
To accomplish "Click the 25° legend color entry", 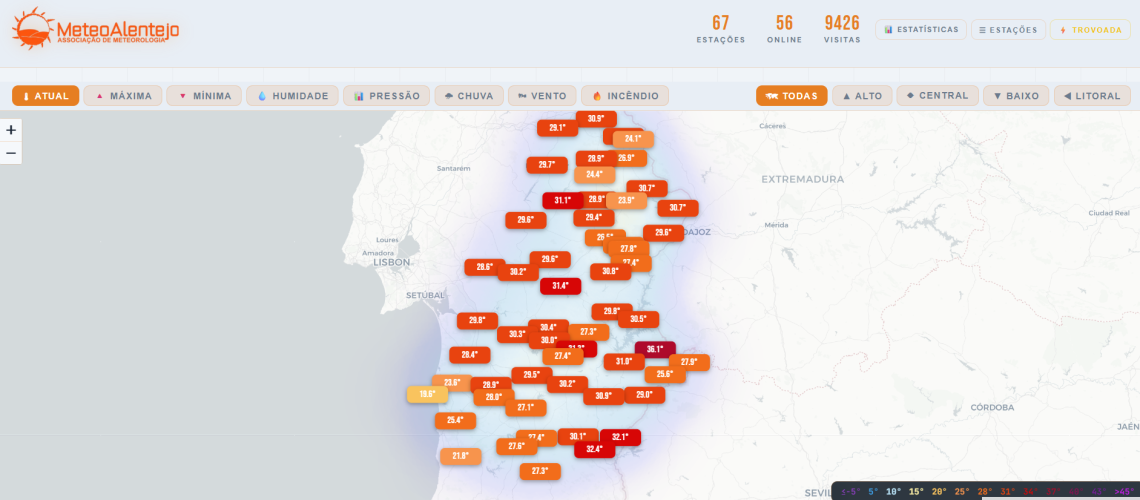I will (x=962, y=492).
